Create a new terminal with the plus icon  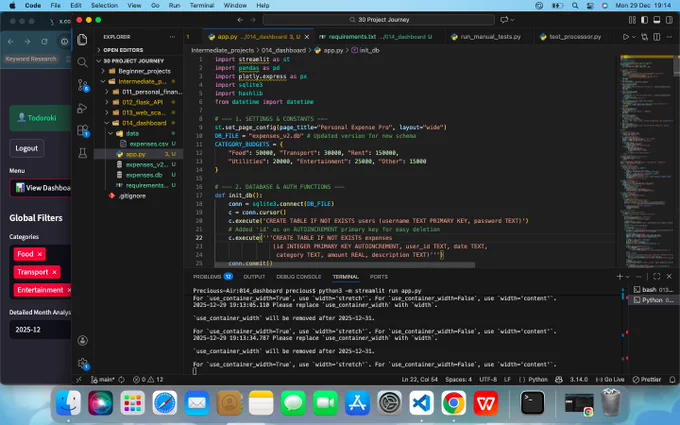click(619, 276)
